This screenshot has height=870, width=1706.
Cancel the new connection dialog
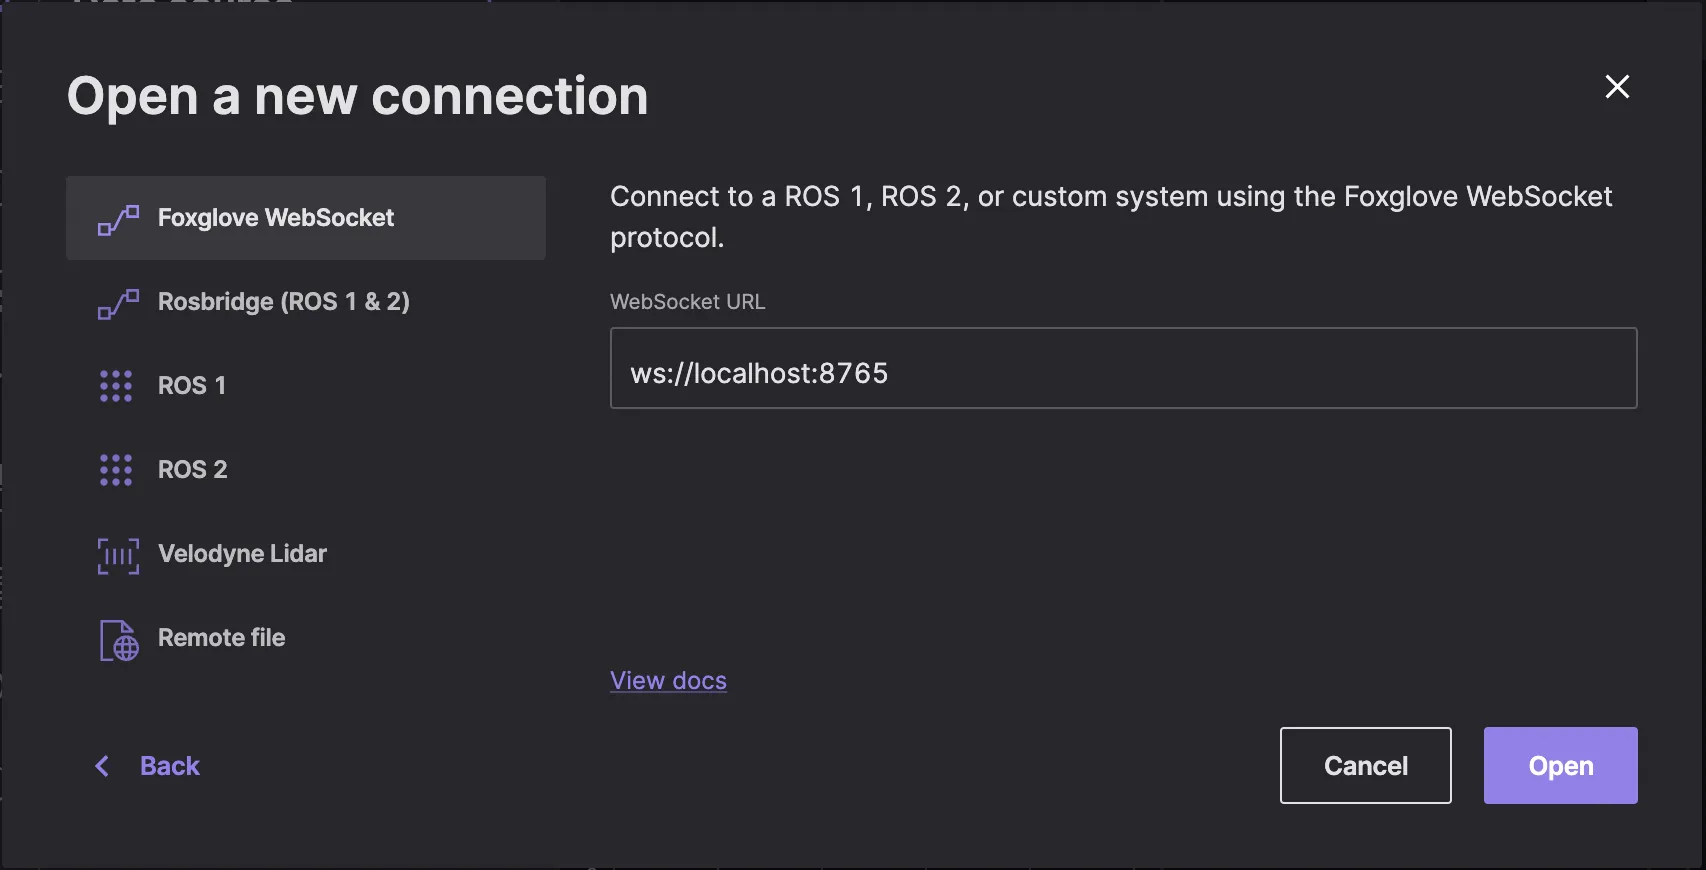tap(1366, 765)
